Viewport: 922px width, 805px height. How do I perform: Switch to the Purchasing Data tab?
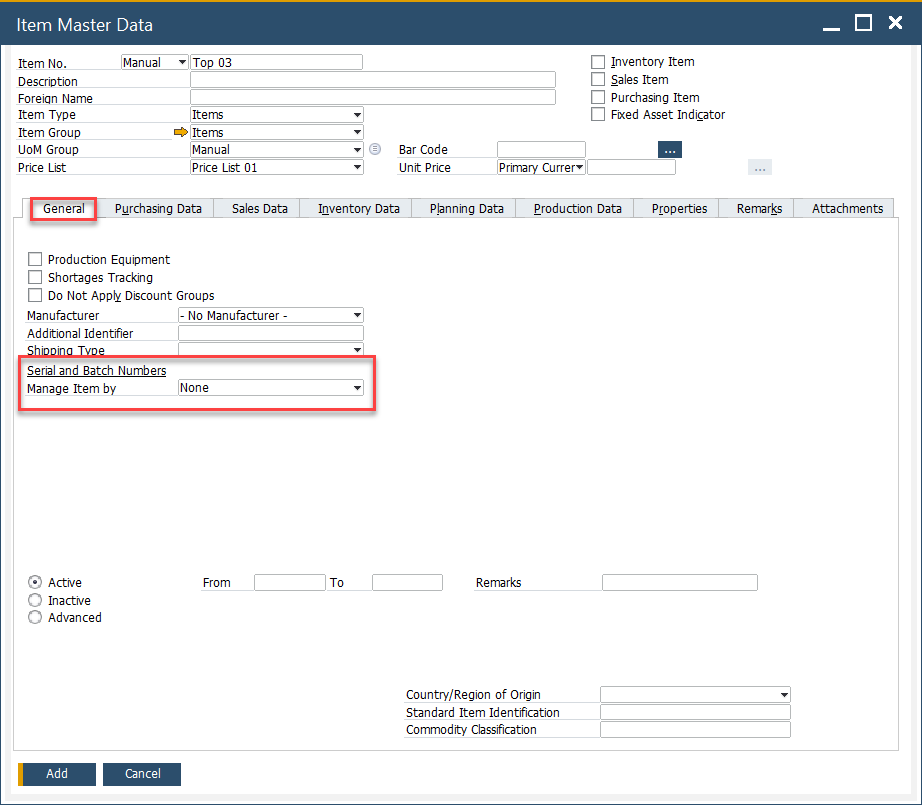click(x=158, y=209)
